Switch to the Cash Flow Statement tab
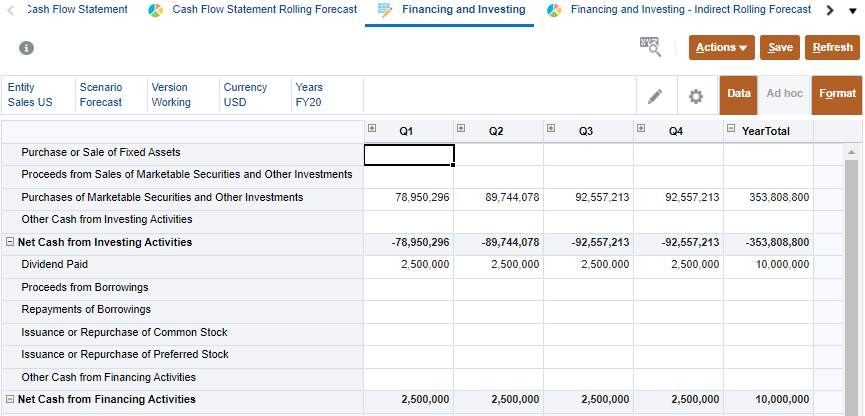The width and height of the screenshot is (865, 416). (x=77, y=9)
